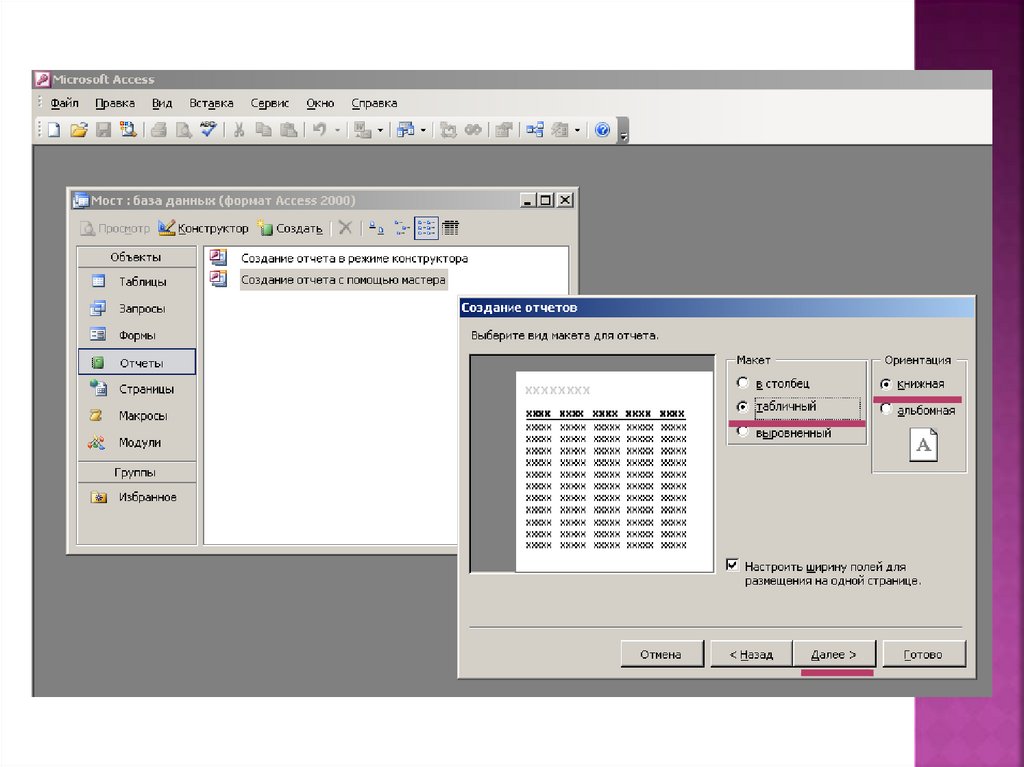Open the "Сервис" menu
This screenshot has height=767, width=1024.
click(x=269, y=103)
